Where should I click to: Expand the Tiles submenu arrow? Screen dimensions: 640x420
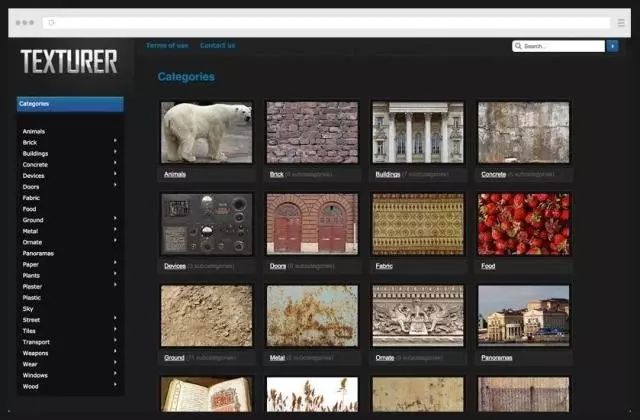115,329
